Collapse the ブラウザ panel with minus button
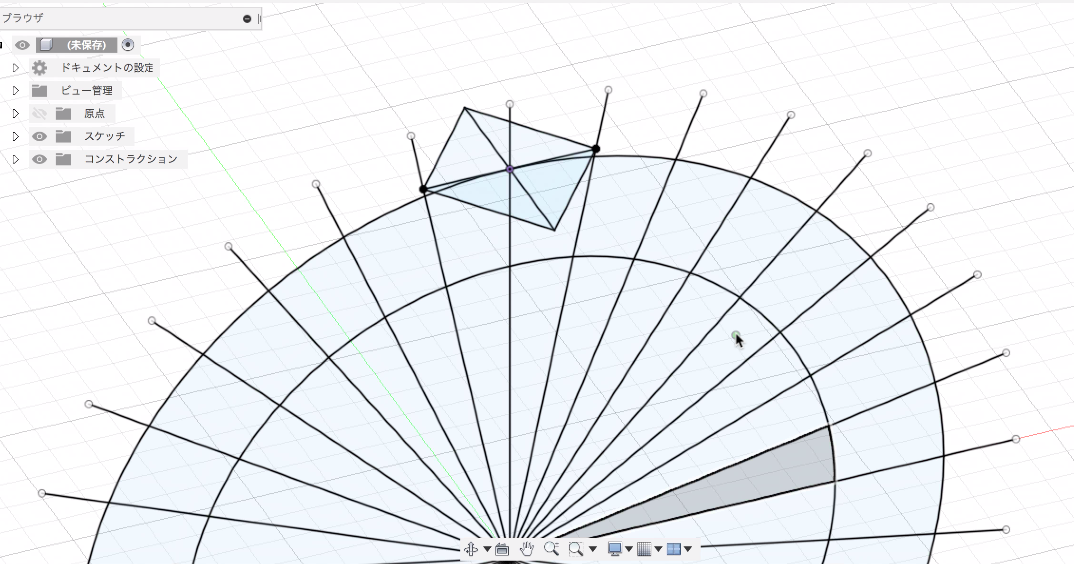The image size is (1074, 564). (x=247, y=18)
